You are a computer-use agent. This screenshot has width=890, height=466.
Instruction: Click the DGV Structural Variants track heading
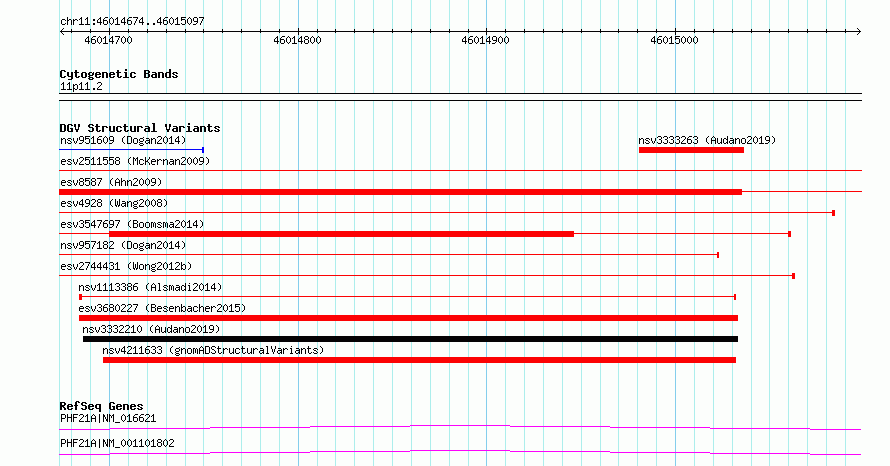pos(140,128)
